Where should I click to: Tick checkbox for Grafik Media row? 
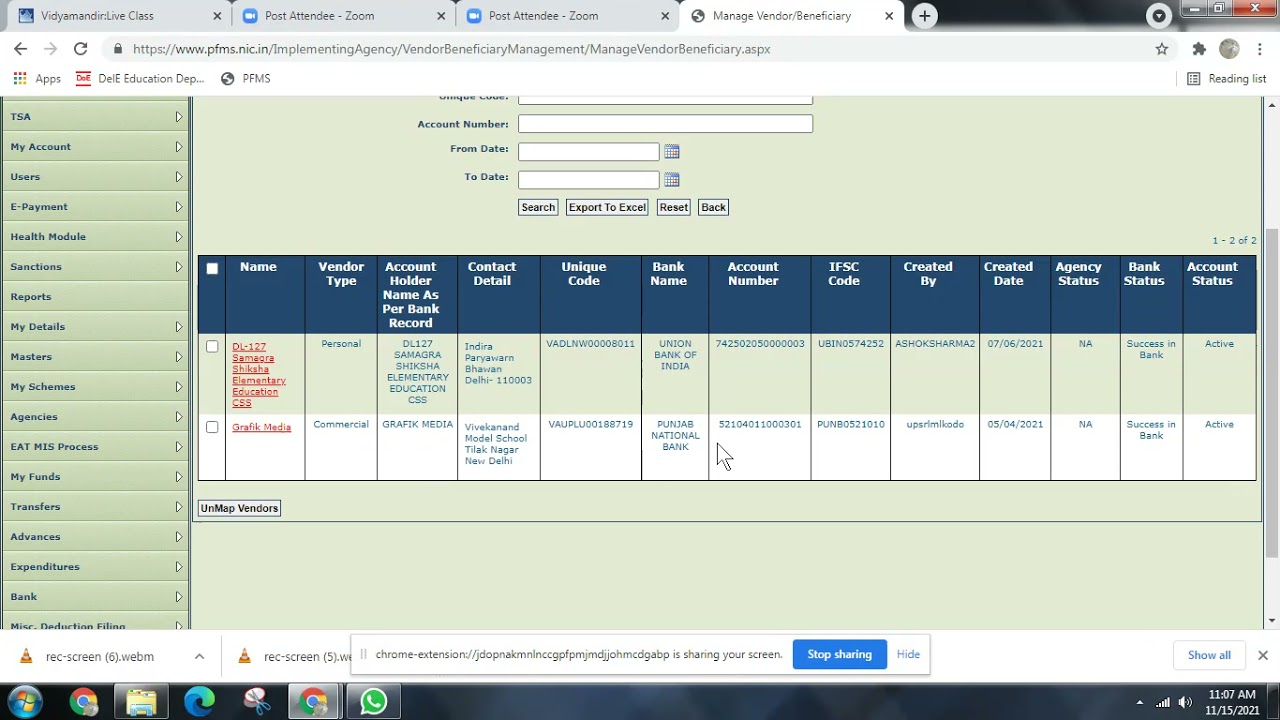[x=212, y=427]
